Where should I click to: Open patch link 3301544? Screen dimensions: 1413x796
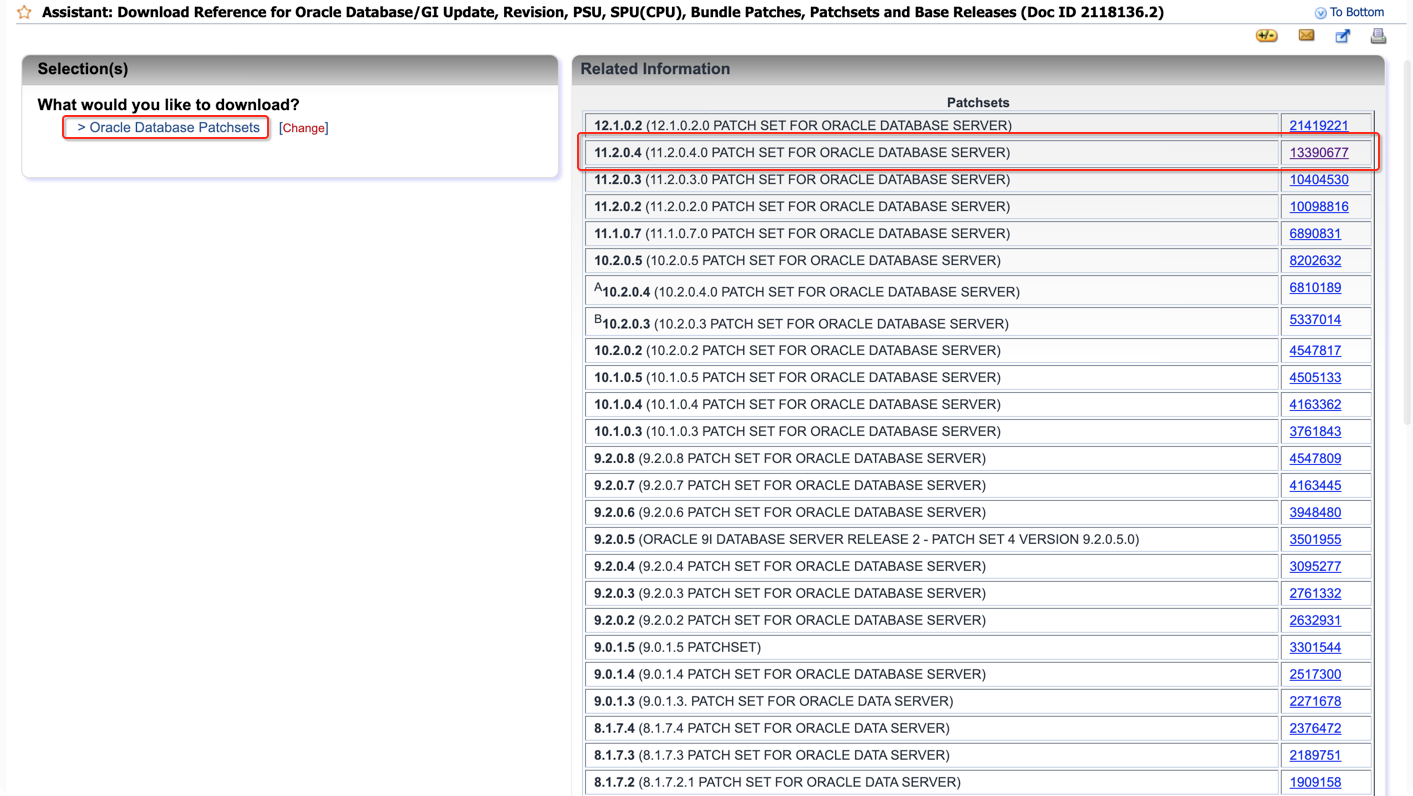1315,647
